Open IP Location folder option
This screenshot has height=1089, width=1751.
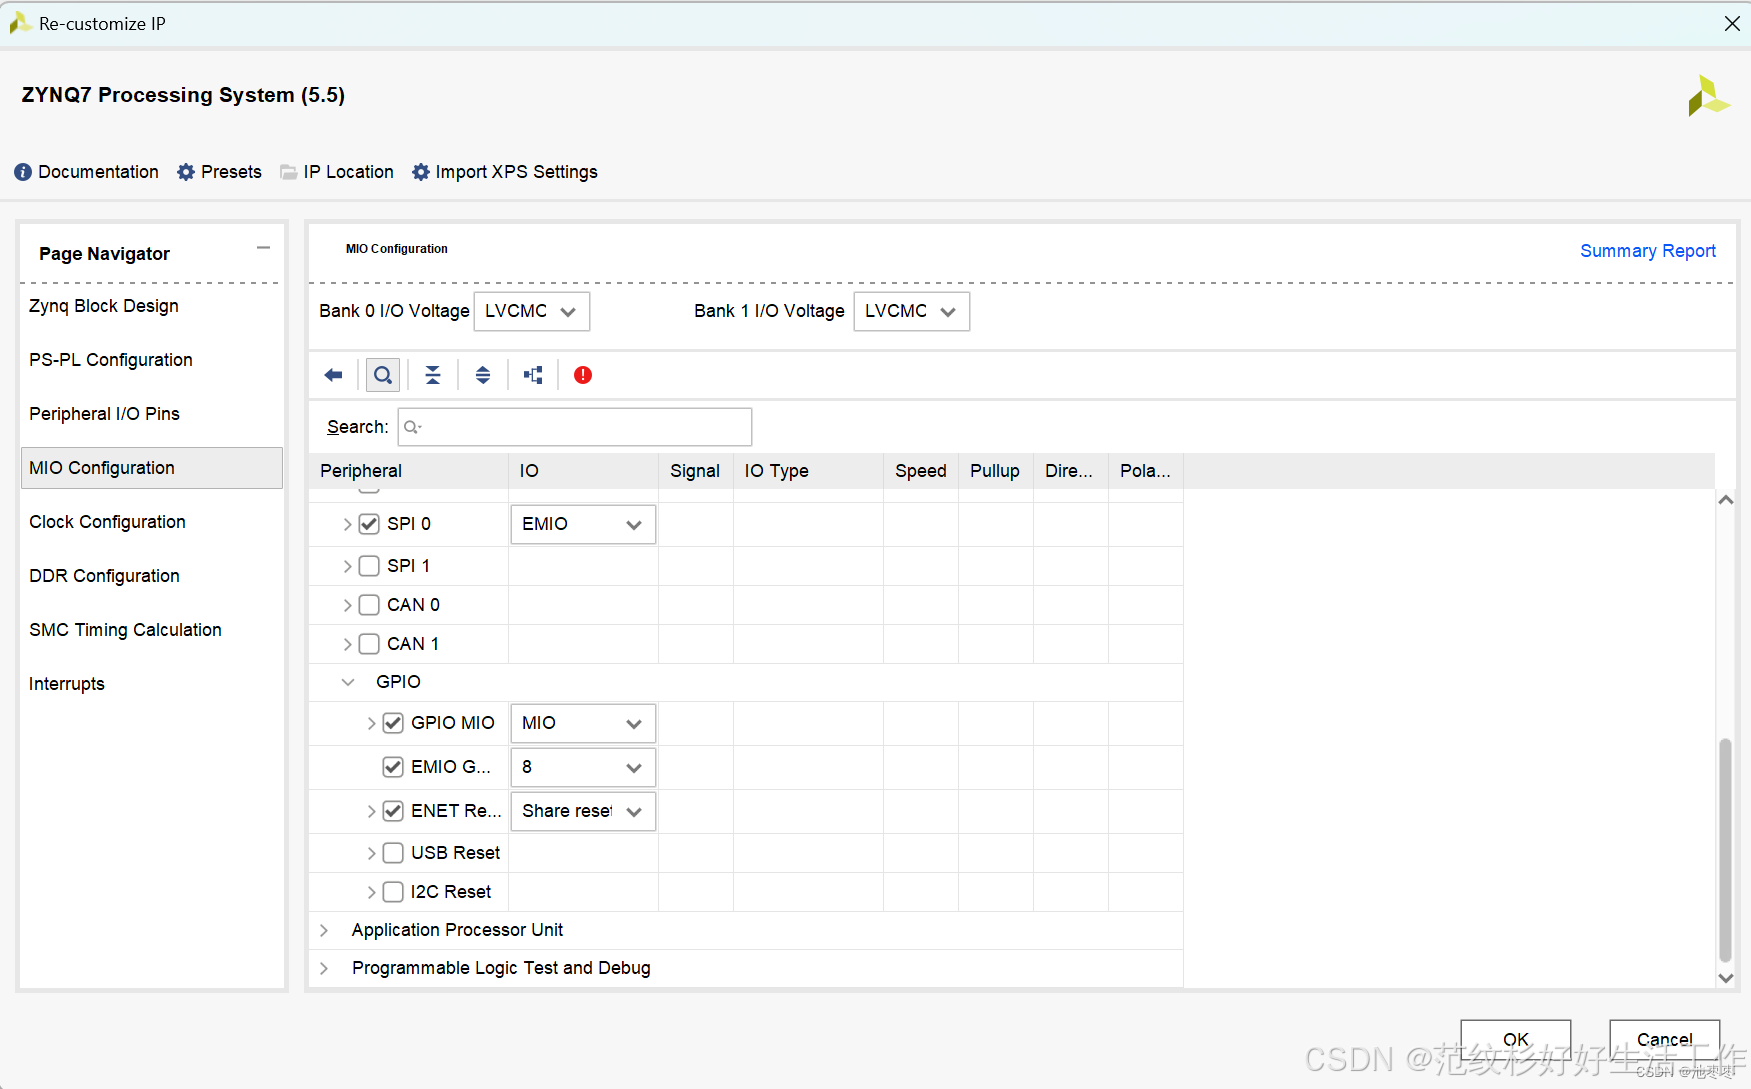tap(337, 172)
